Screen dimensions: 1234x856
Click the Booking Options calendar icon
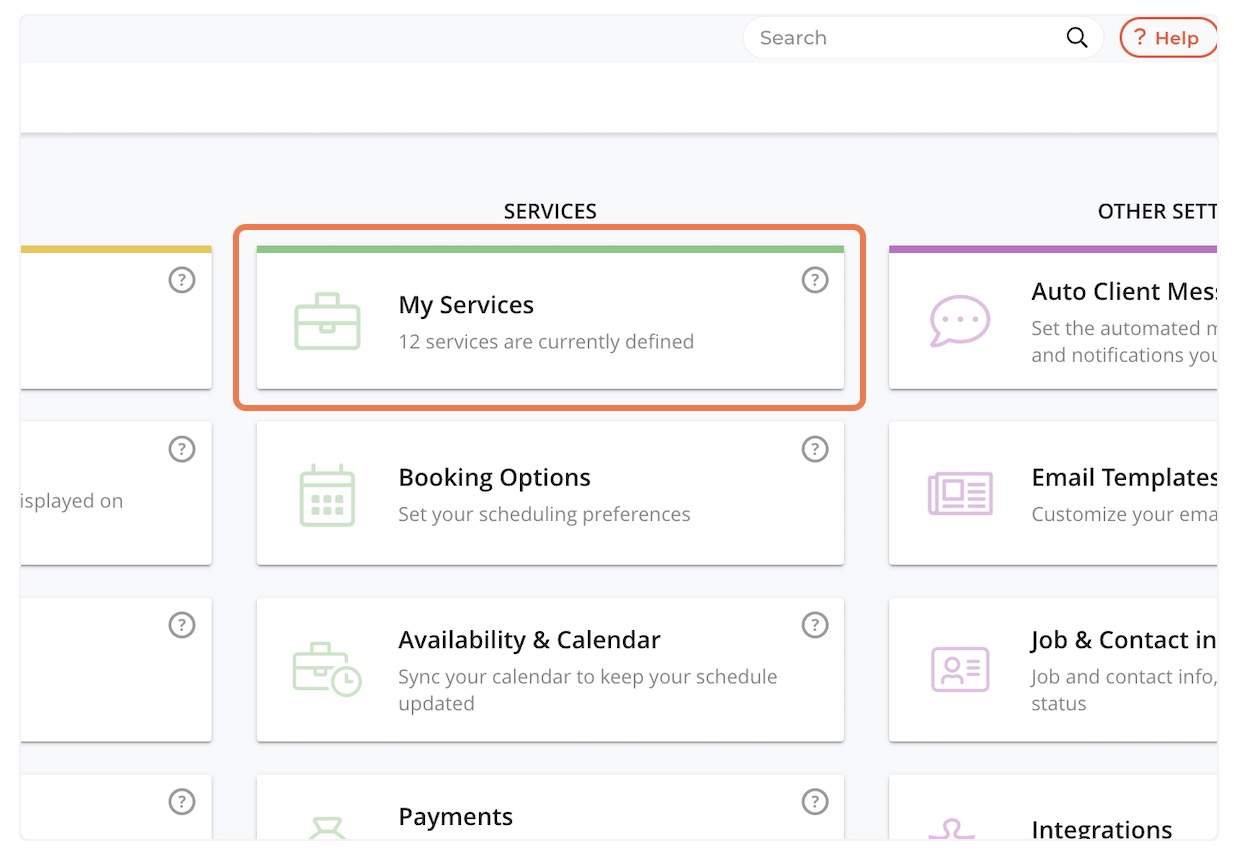327,495
